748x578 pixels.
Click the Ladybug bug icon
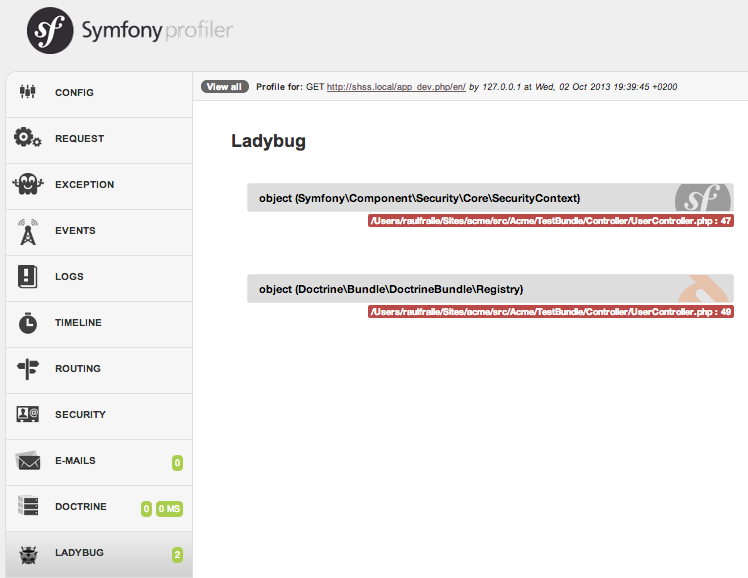28,555
